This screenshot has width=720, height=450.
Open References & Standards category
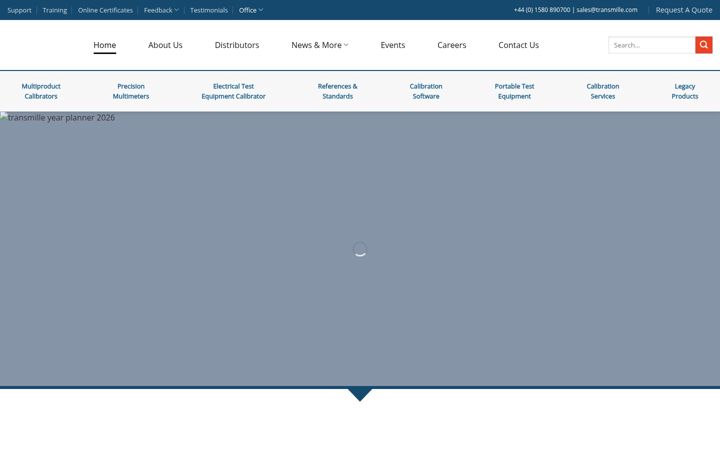(x=338, y=91)
